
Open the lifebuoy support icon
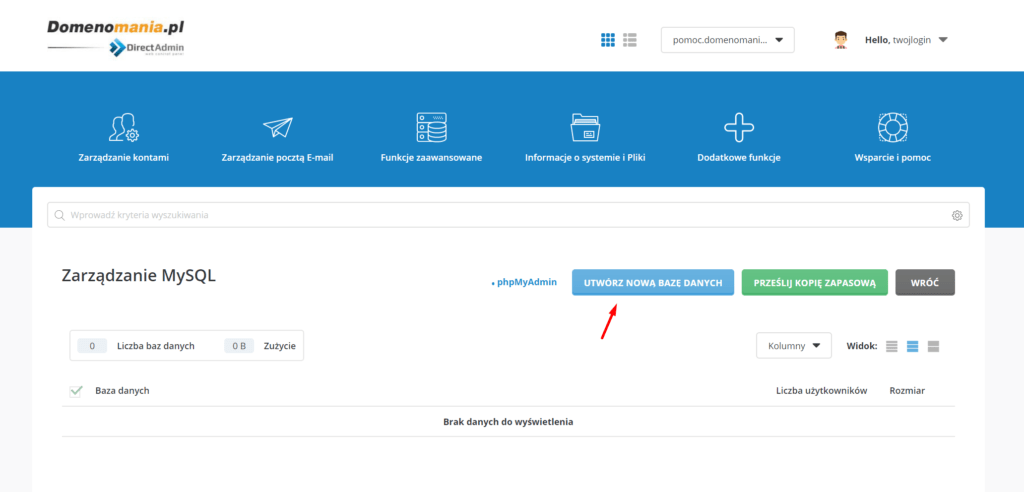[893, 127]
